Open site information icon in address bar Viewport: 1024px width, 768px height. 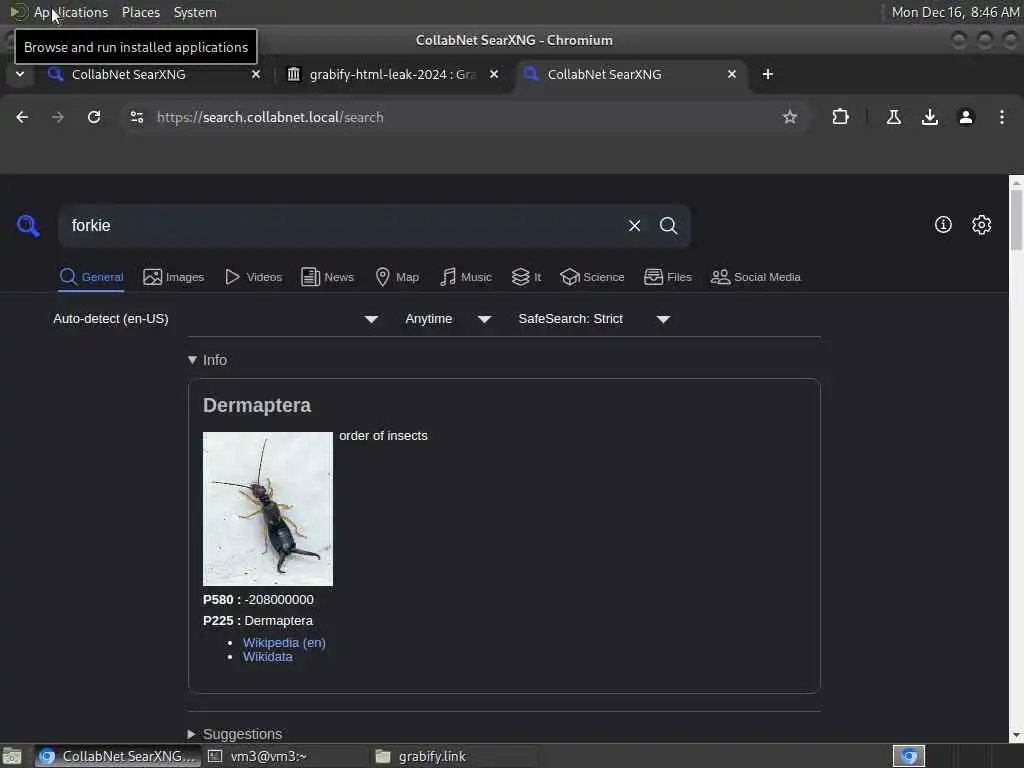coord(136,117)
